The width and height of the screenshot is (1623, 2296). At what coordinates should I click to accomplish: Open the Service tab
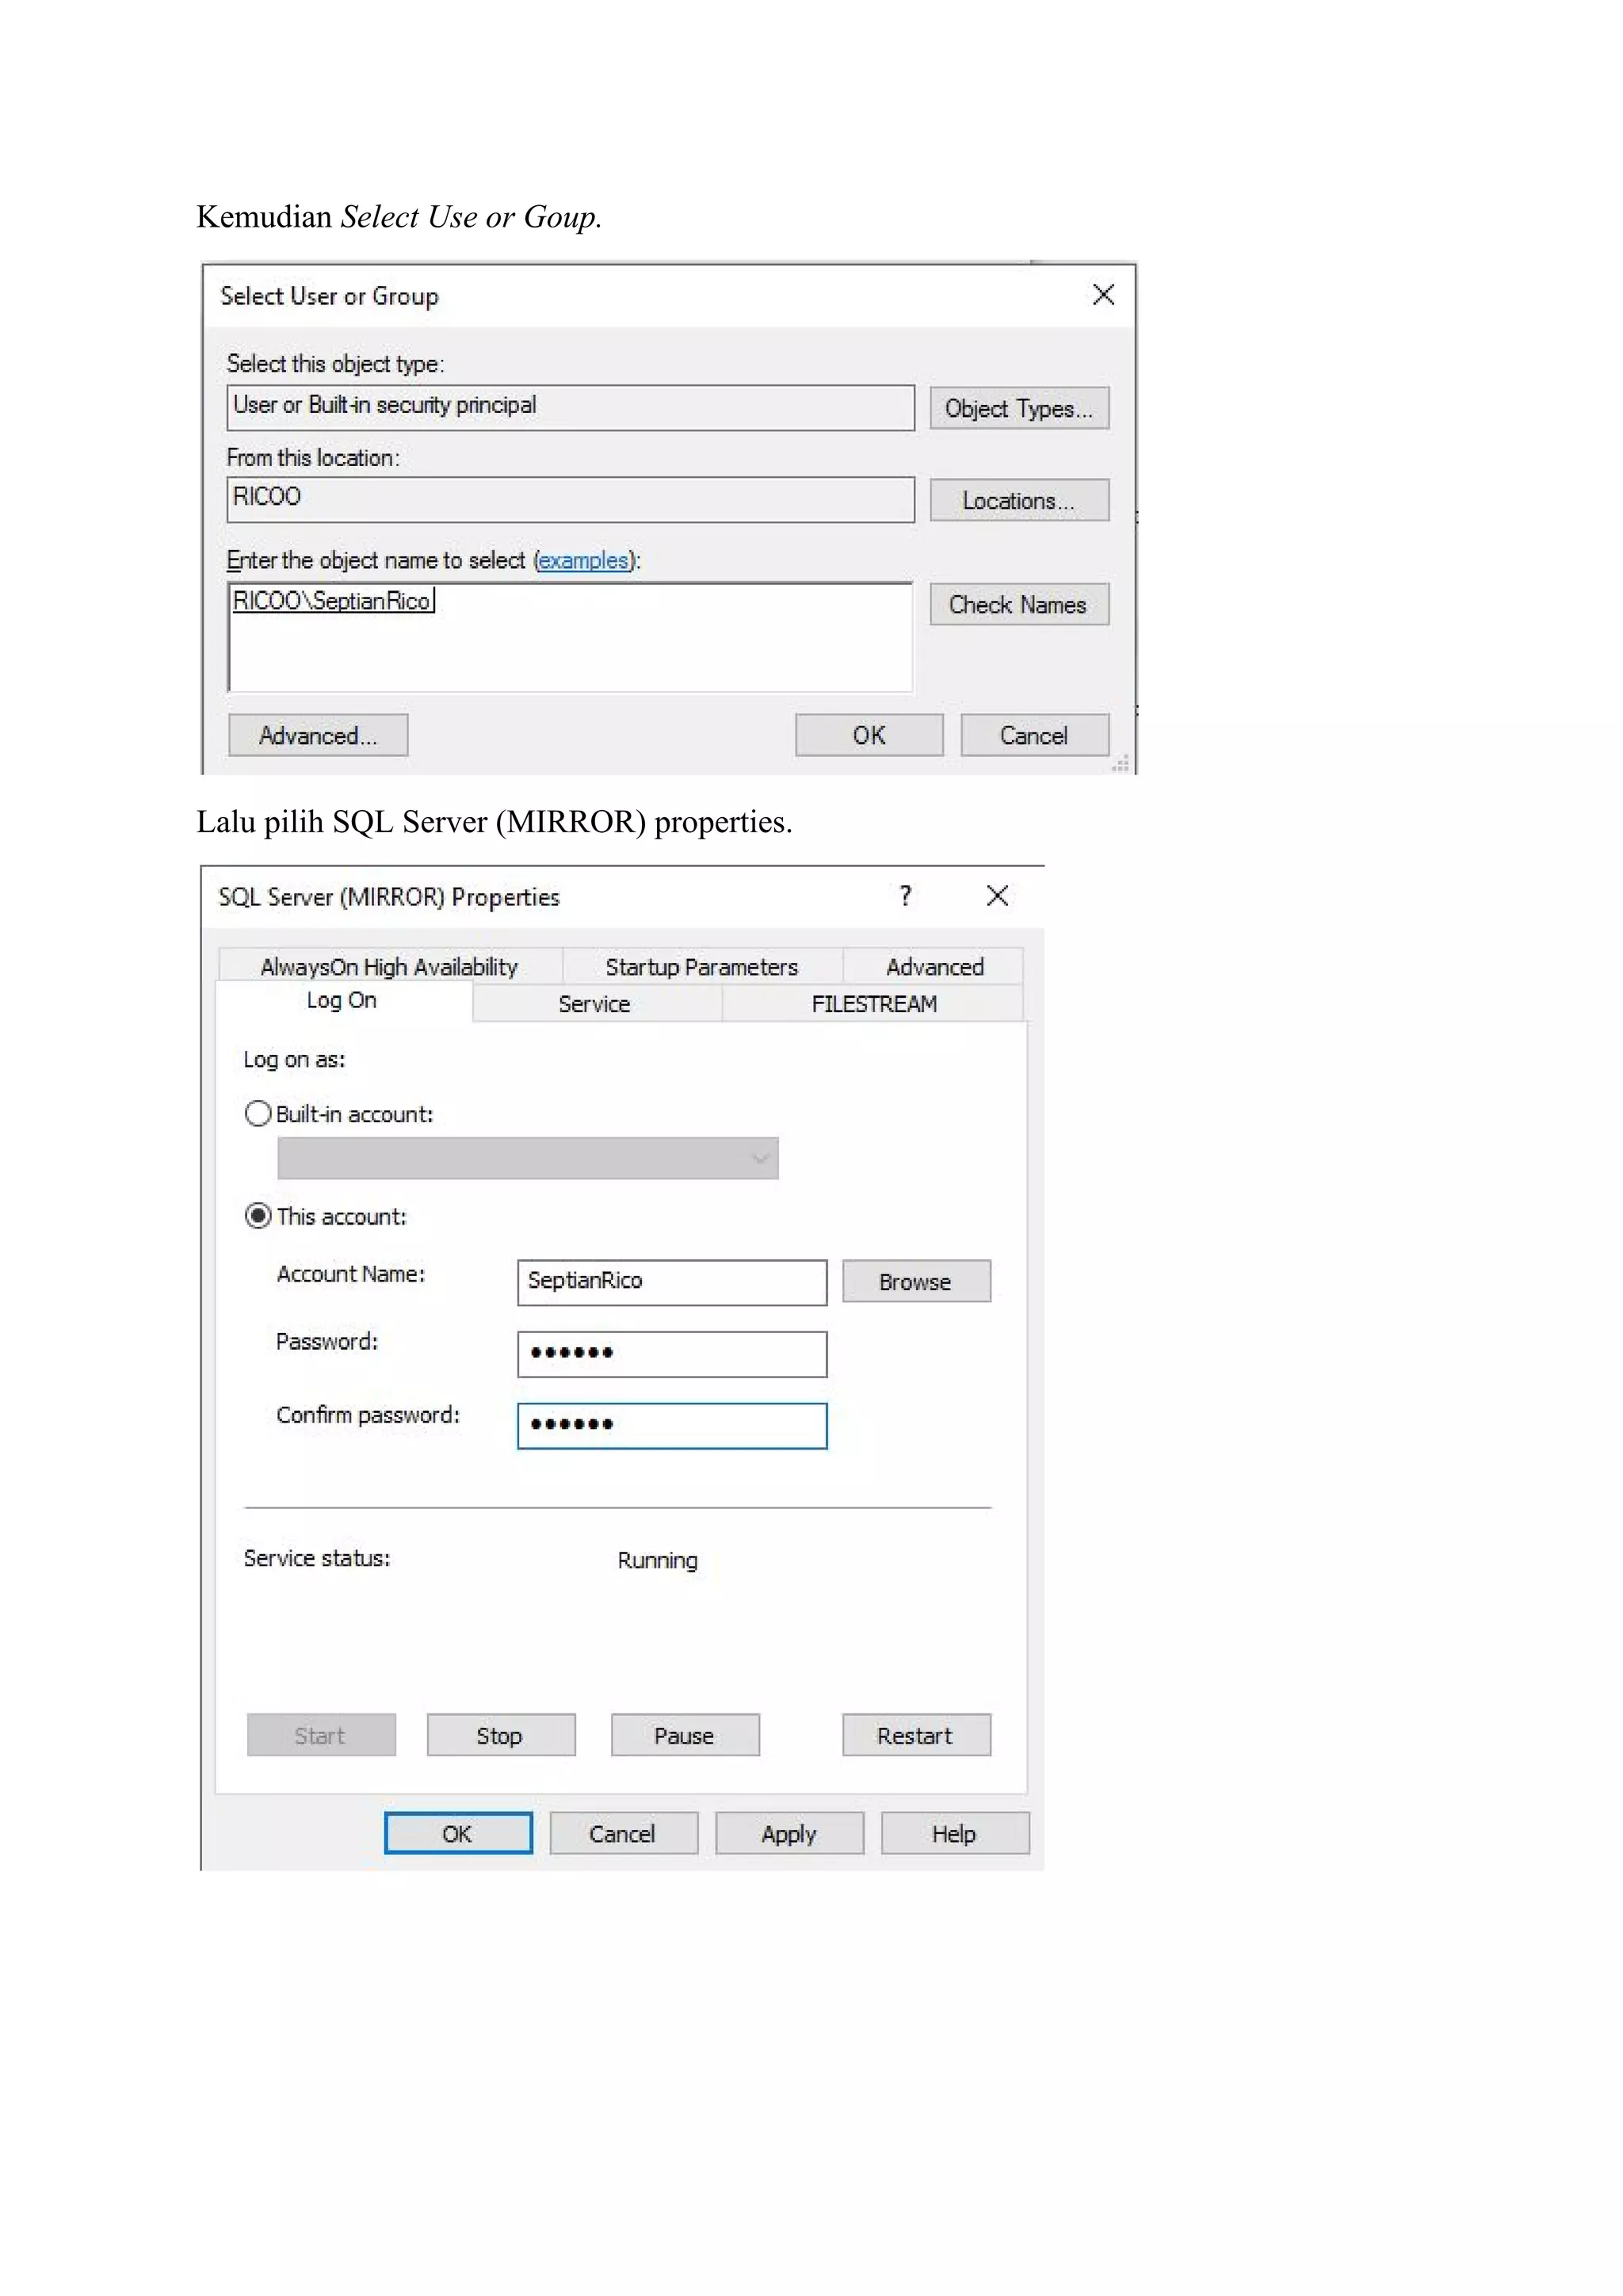tap(595, 1003)
